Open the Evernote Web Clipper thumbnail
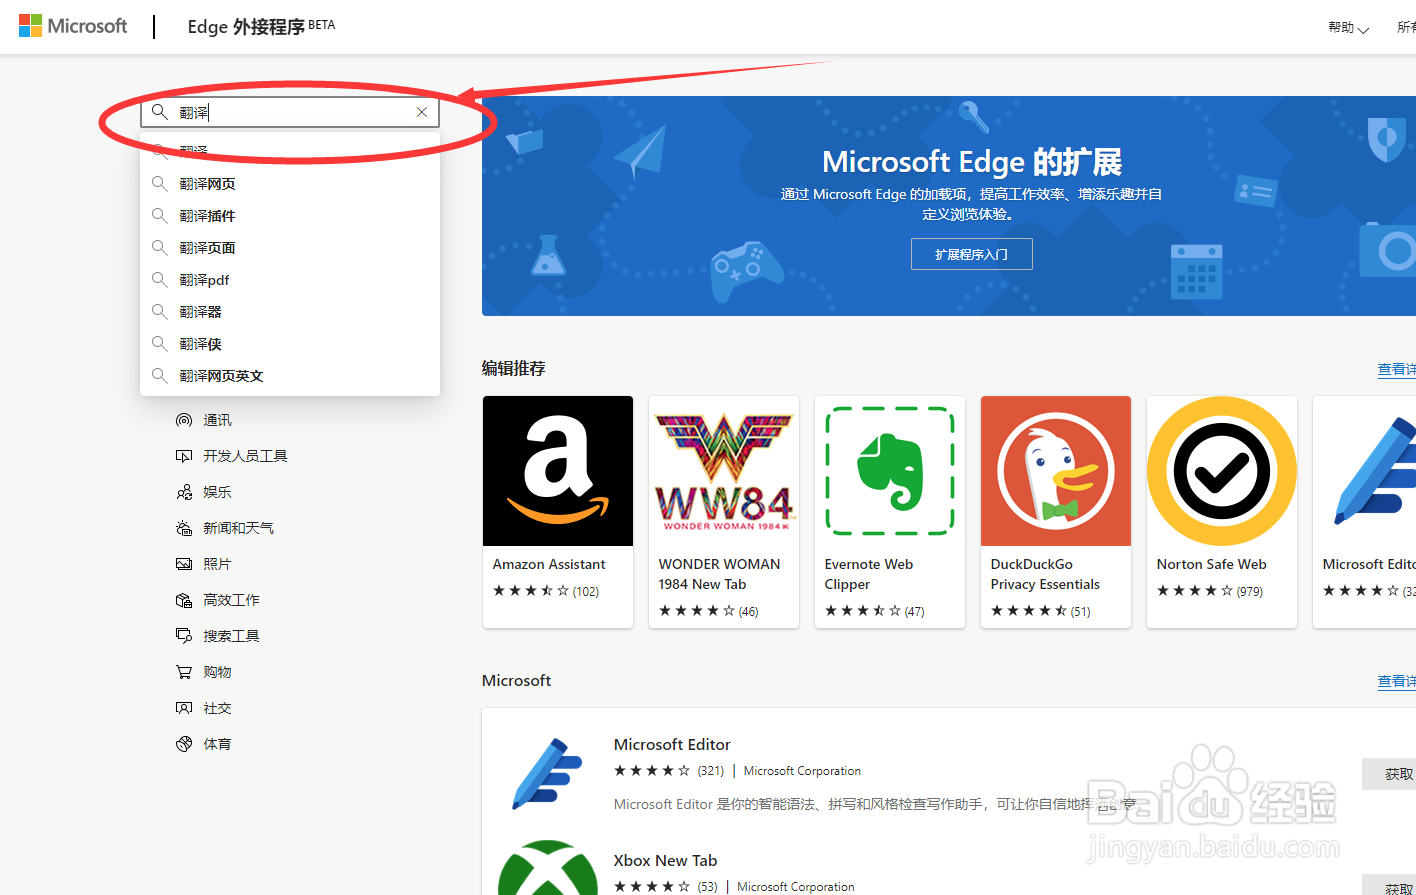Image resolution: width=1416 pixels, height=895 pixels. point(890,471)
